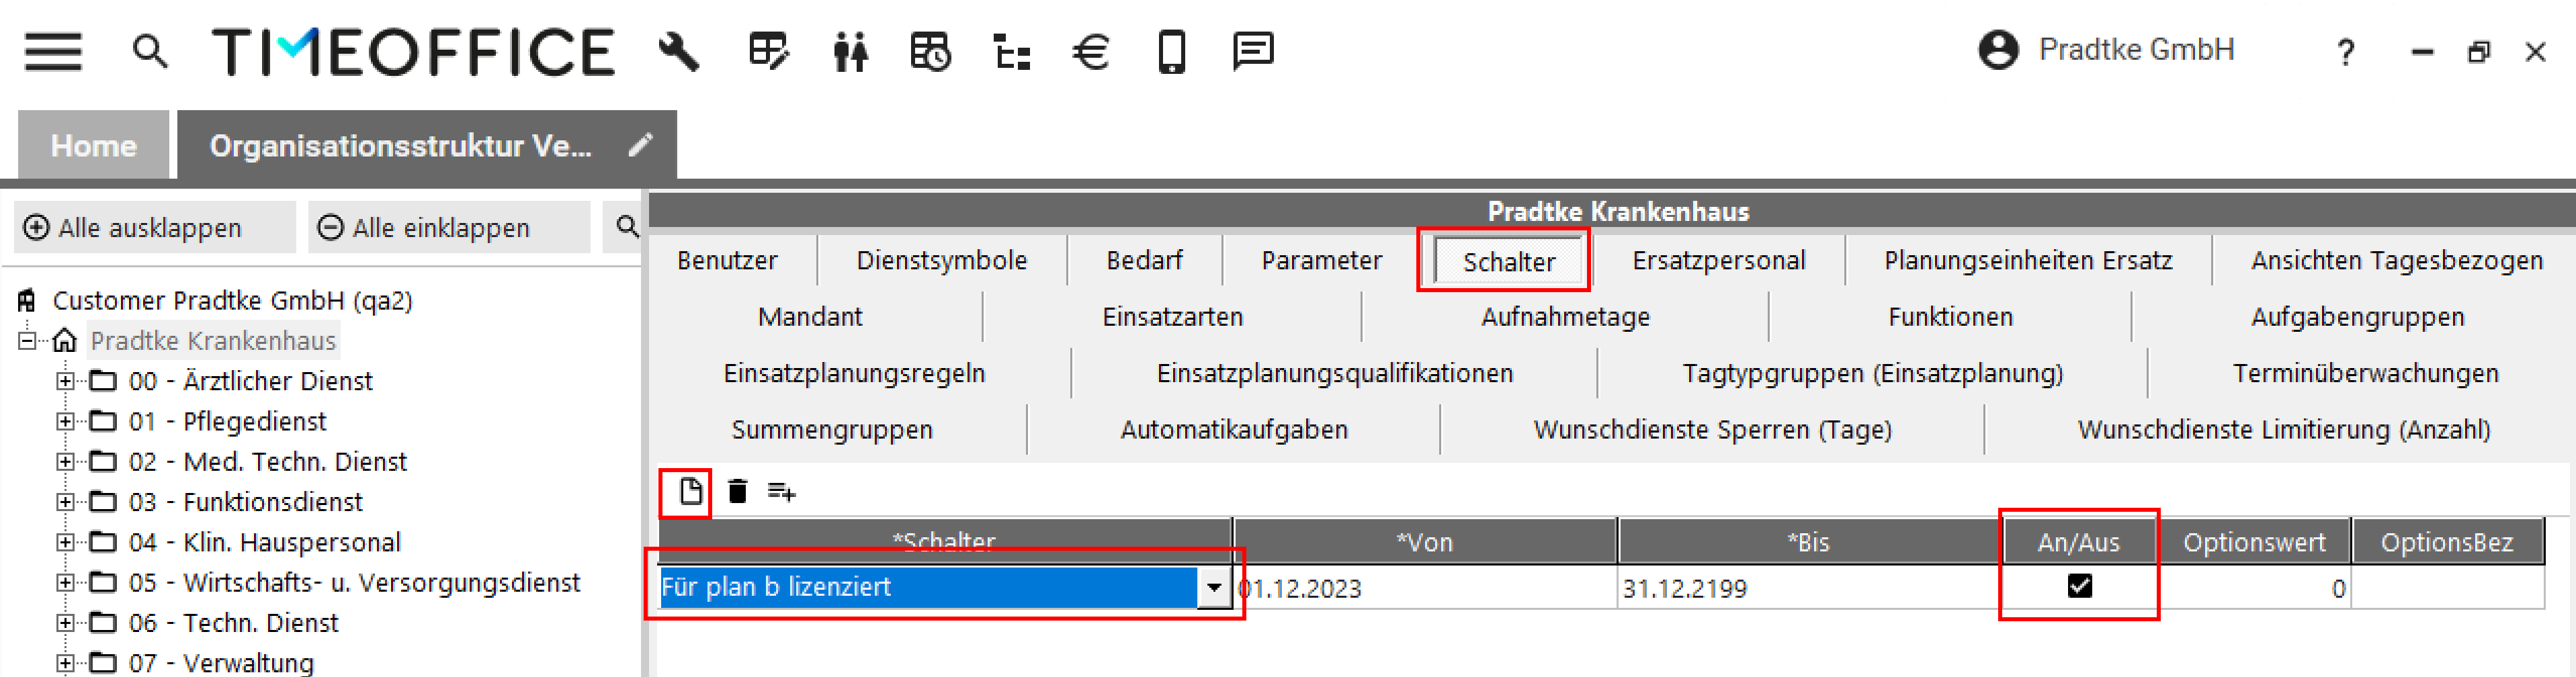The image size is (2576, 677).
Task: Open the Mandant tab
Action: click(x=810, y=317)
